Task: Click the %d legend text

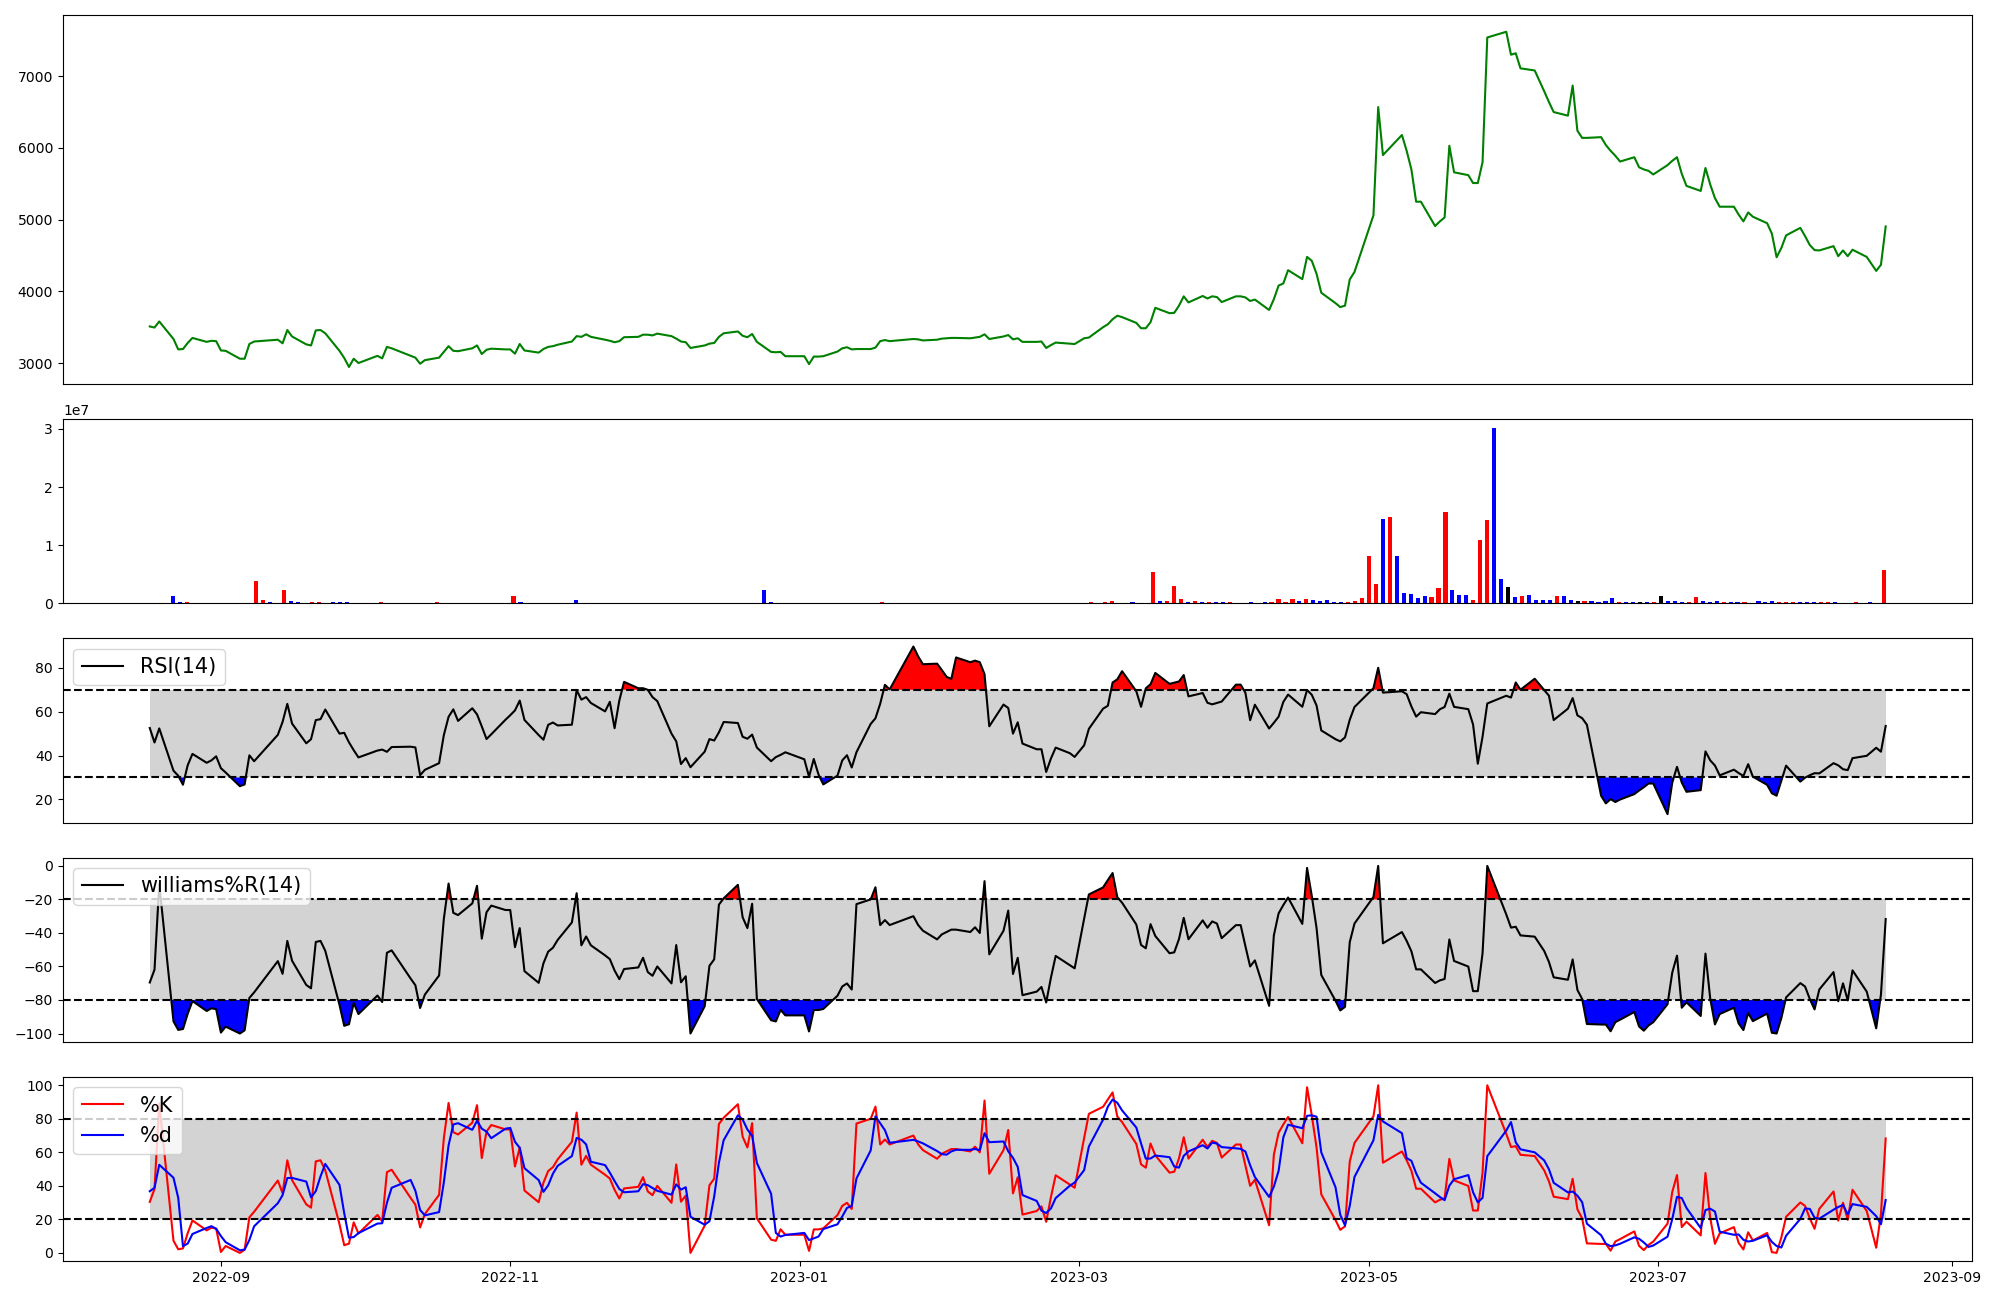Action: [x=156, y=1135]
